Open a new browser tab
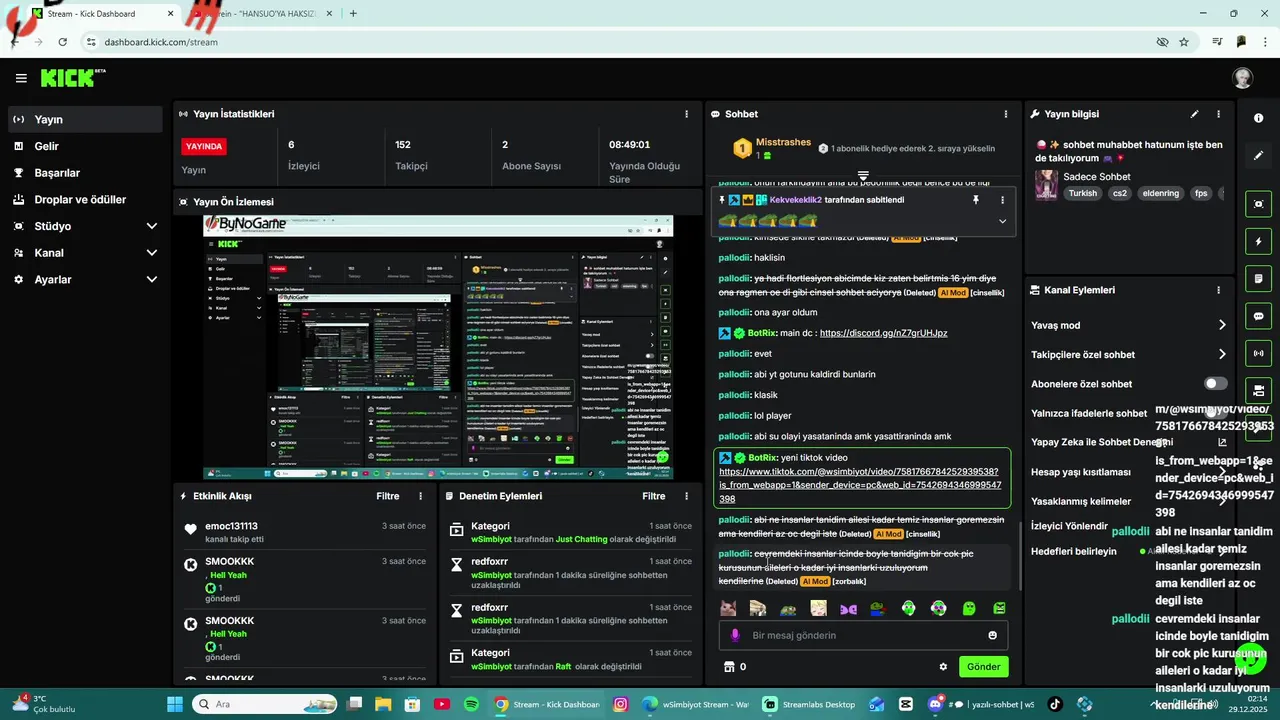Viewport: 1280px width, 720px height. click(x=353, y=14)
